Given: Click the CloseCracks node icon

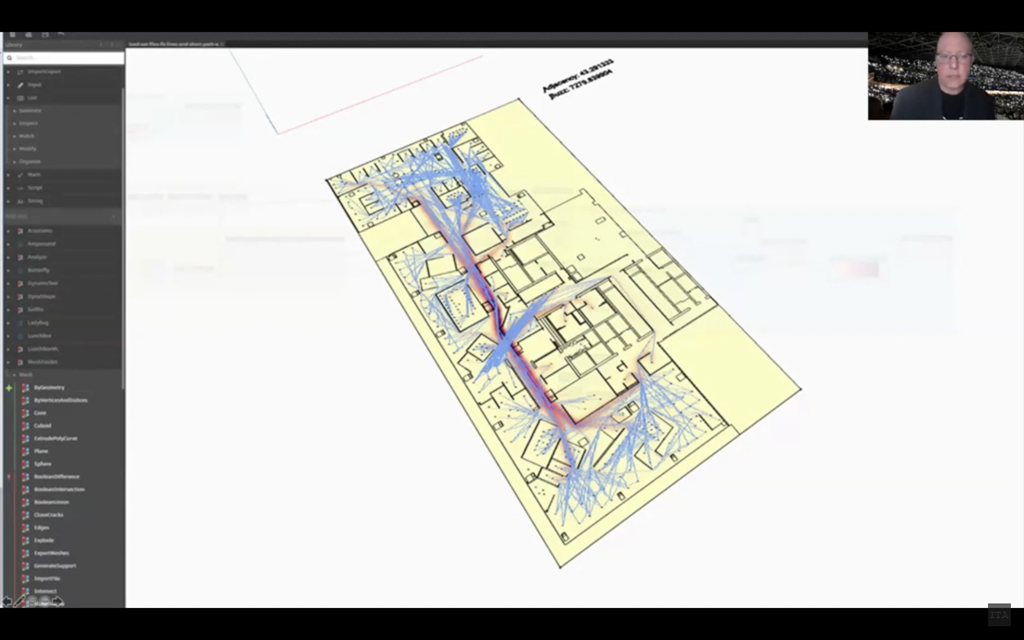Looking at the screenshot, I should (25, 515).
